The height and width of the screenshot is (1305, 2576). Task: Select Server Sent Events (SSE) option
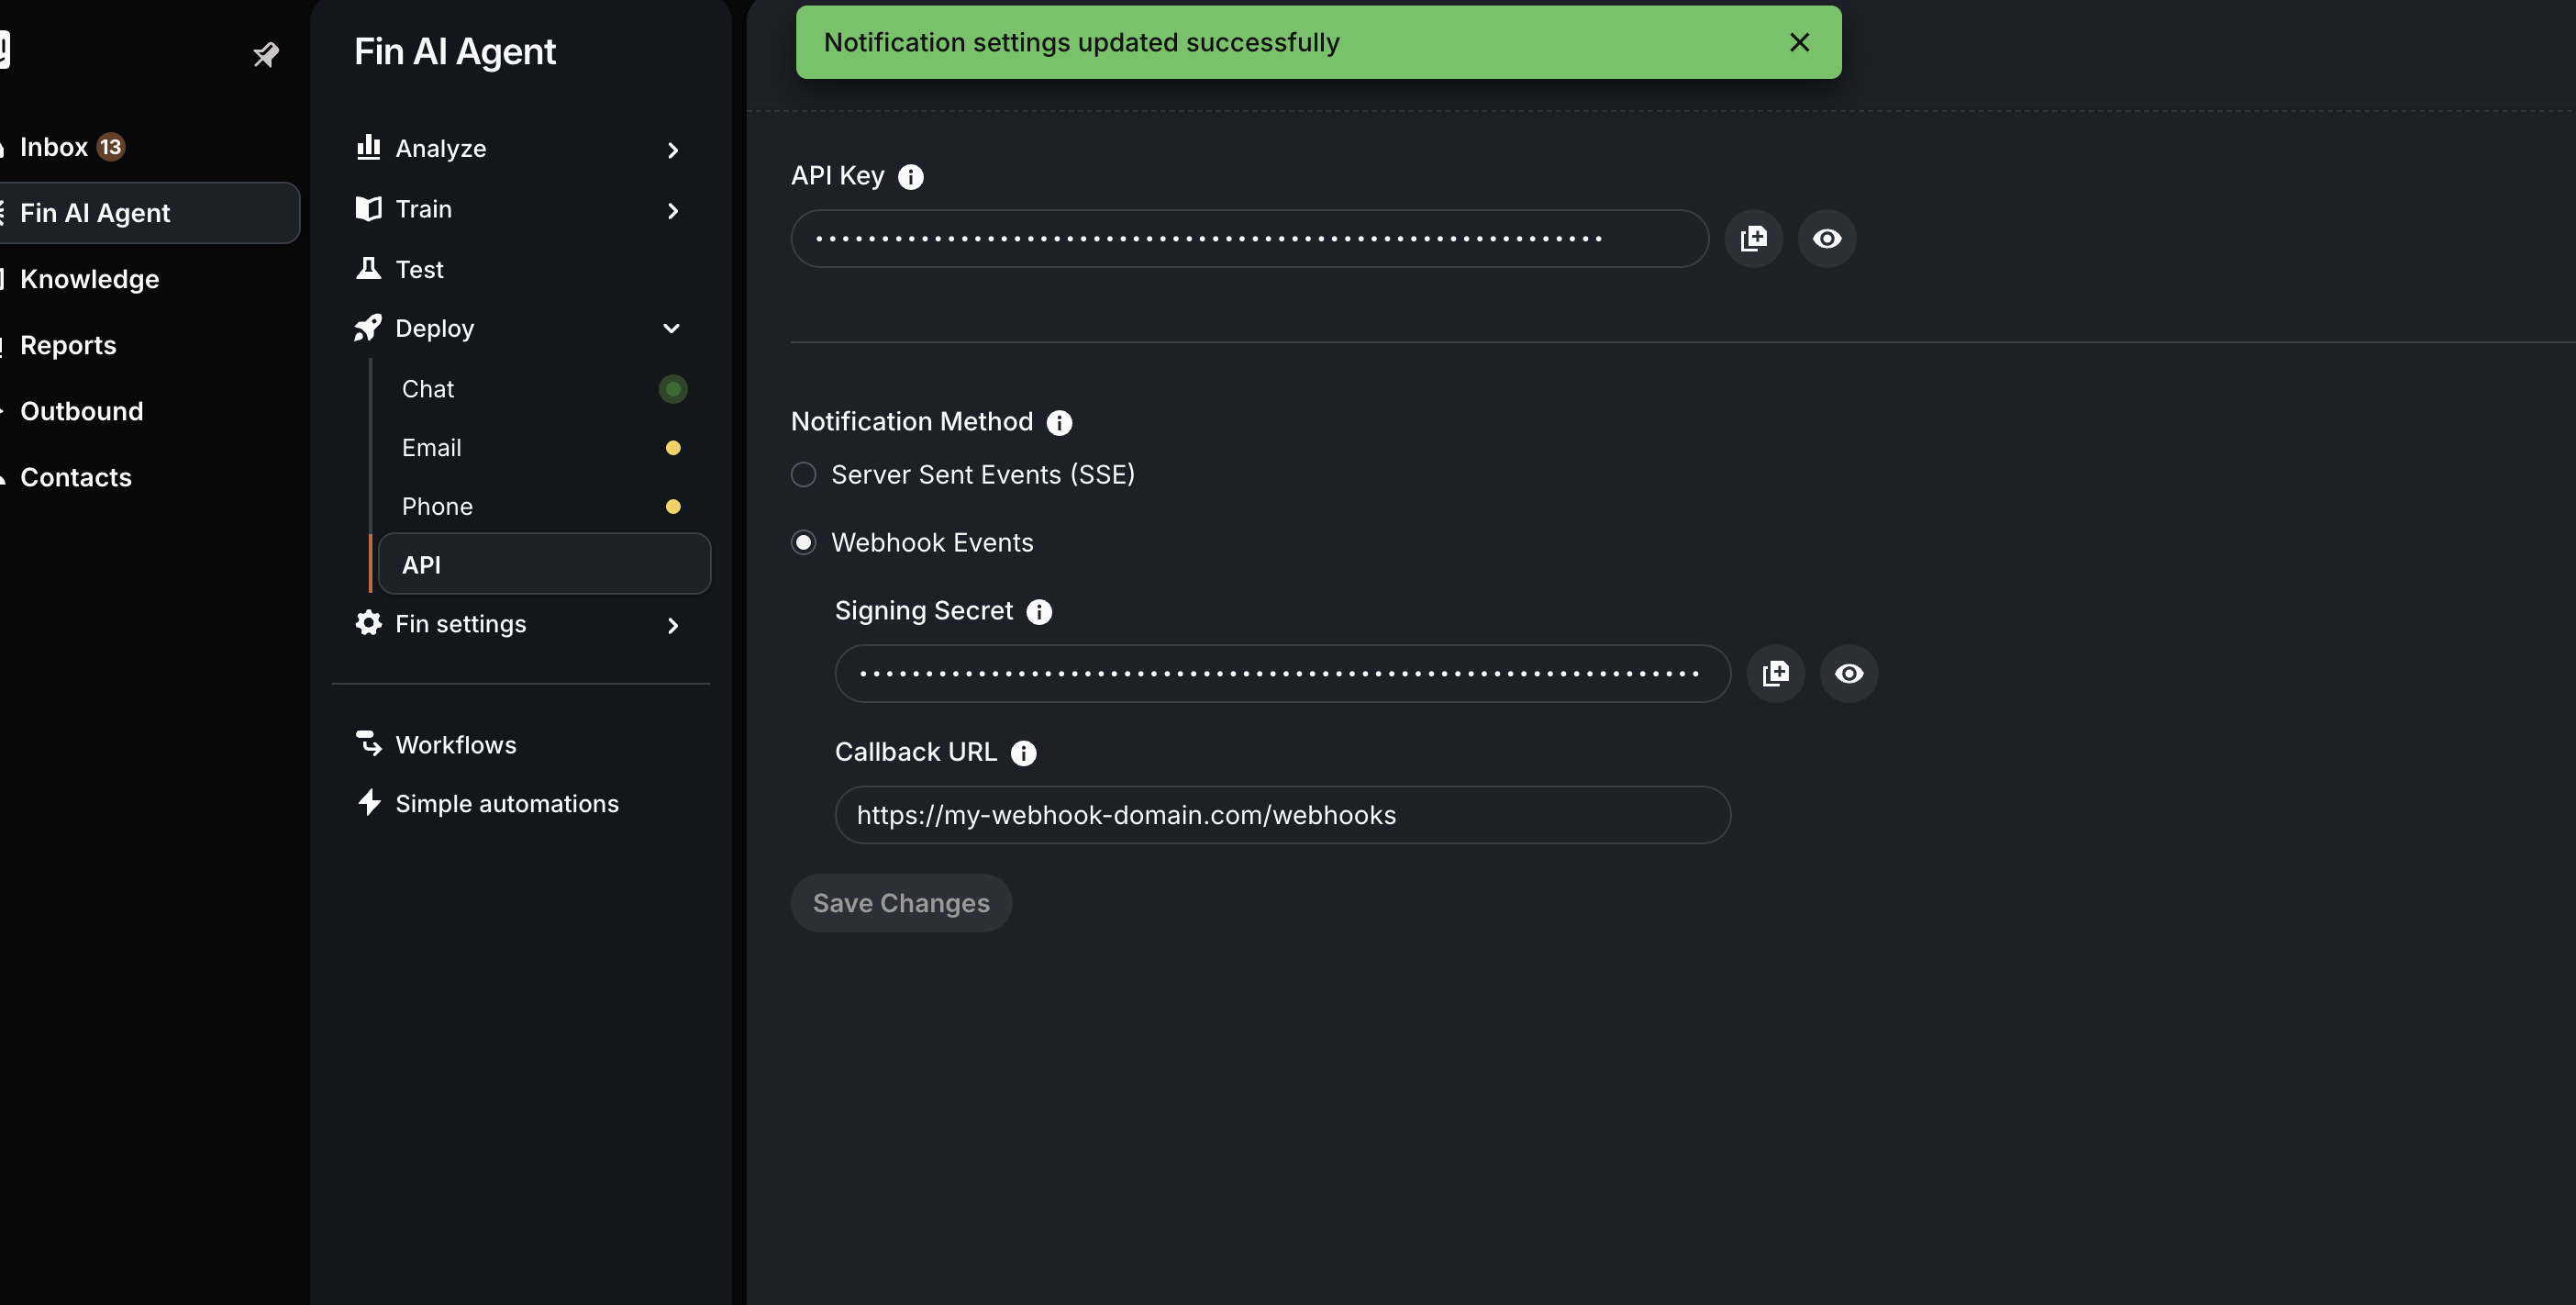[x=803, y=475]
